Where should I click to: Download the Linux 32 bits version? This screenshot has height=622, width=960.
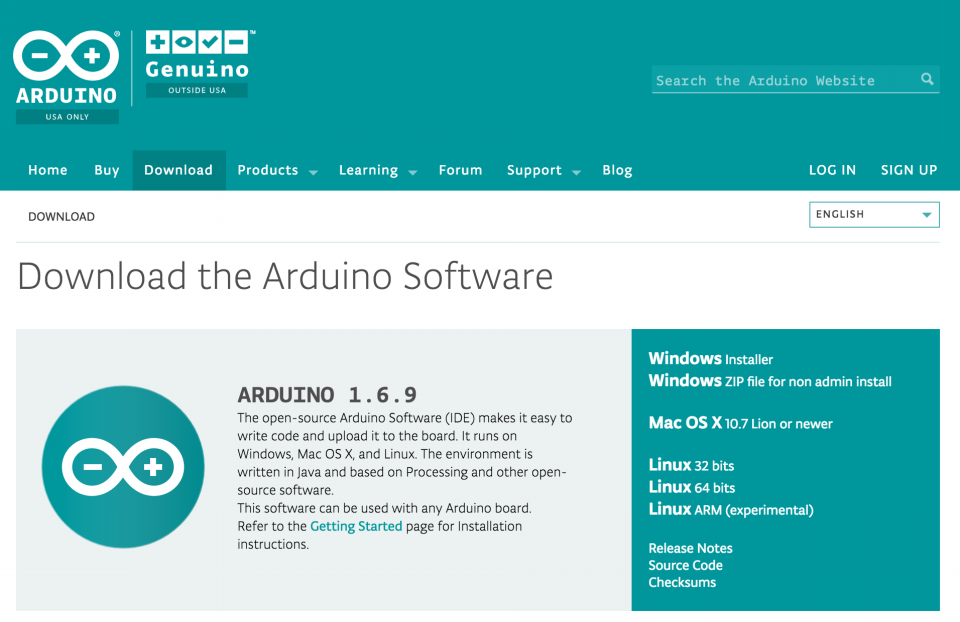click(x=691, y=465)
